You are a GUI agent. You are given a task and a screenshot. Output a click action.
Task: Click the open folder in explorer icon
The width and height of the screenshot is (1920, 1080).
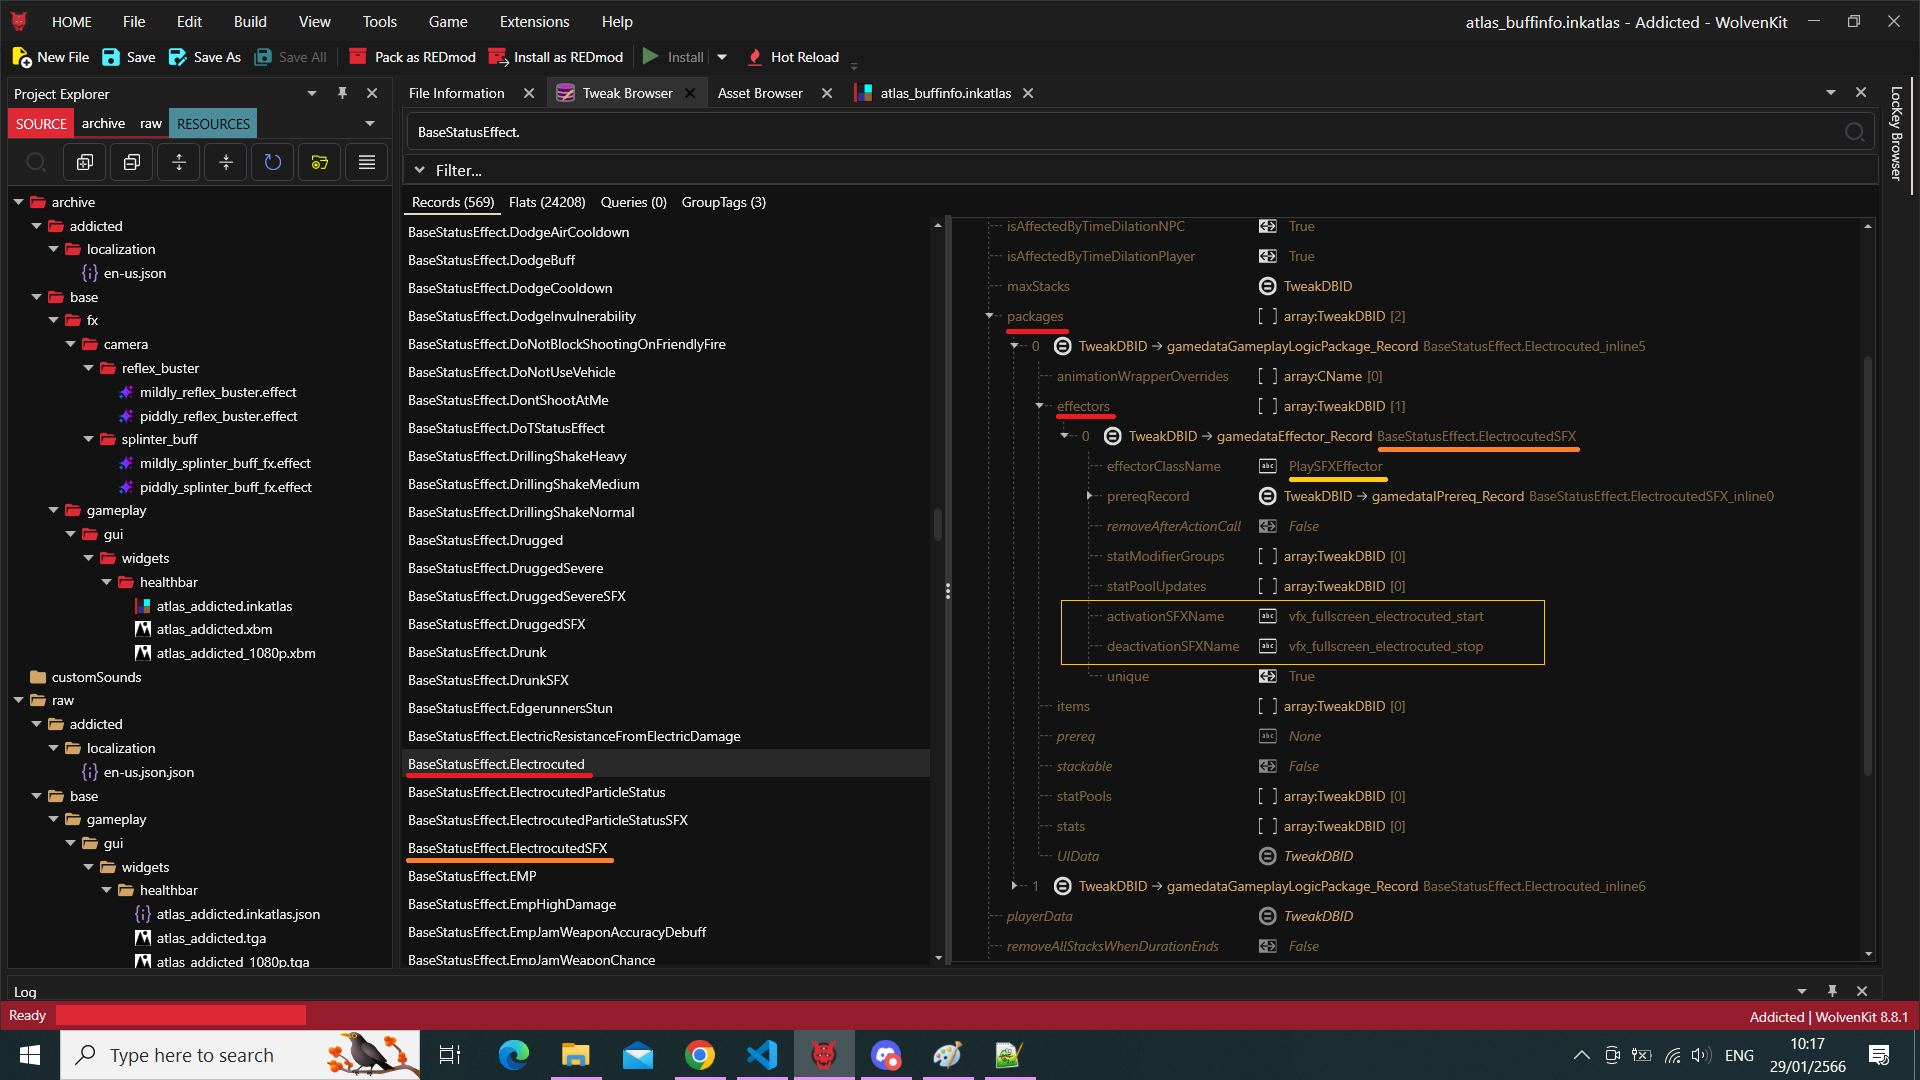click(320, 162)
